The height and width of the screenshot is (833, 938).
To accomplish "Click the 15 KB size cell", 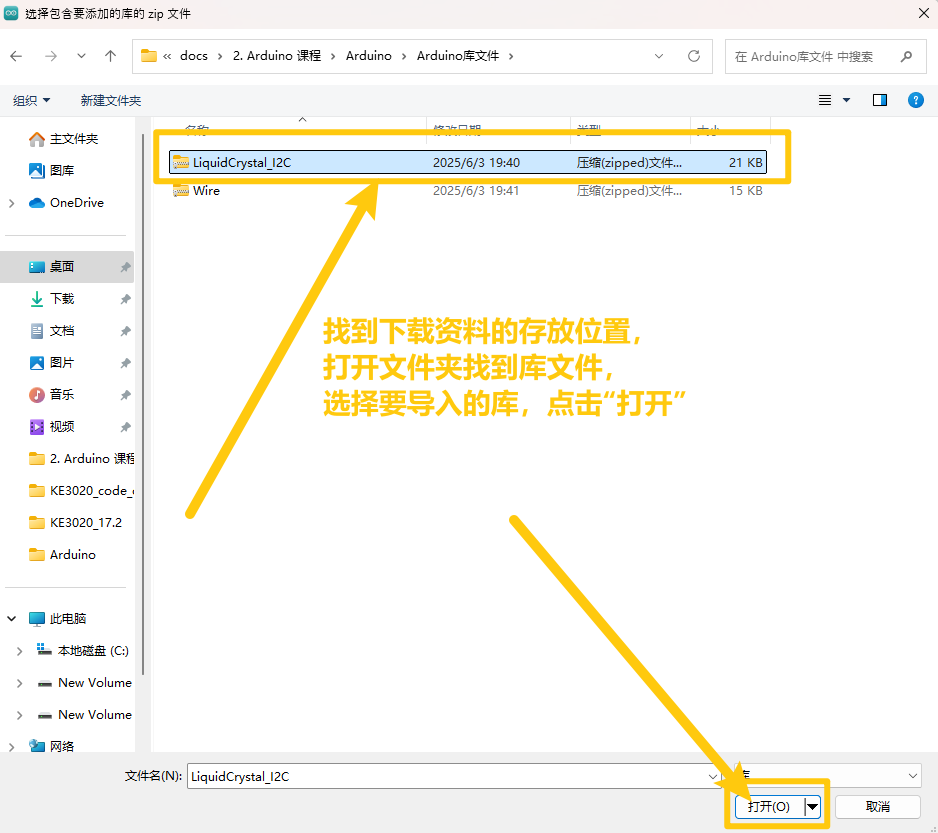I will pos(745,191).
